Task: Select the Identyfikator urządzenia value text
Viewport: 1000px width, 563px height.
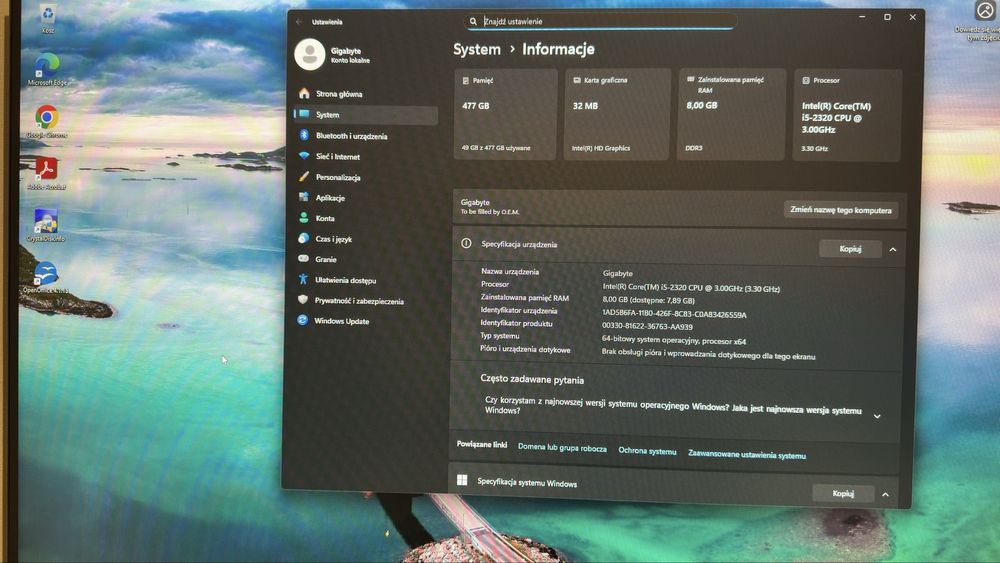Action: pos(674,314)
